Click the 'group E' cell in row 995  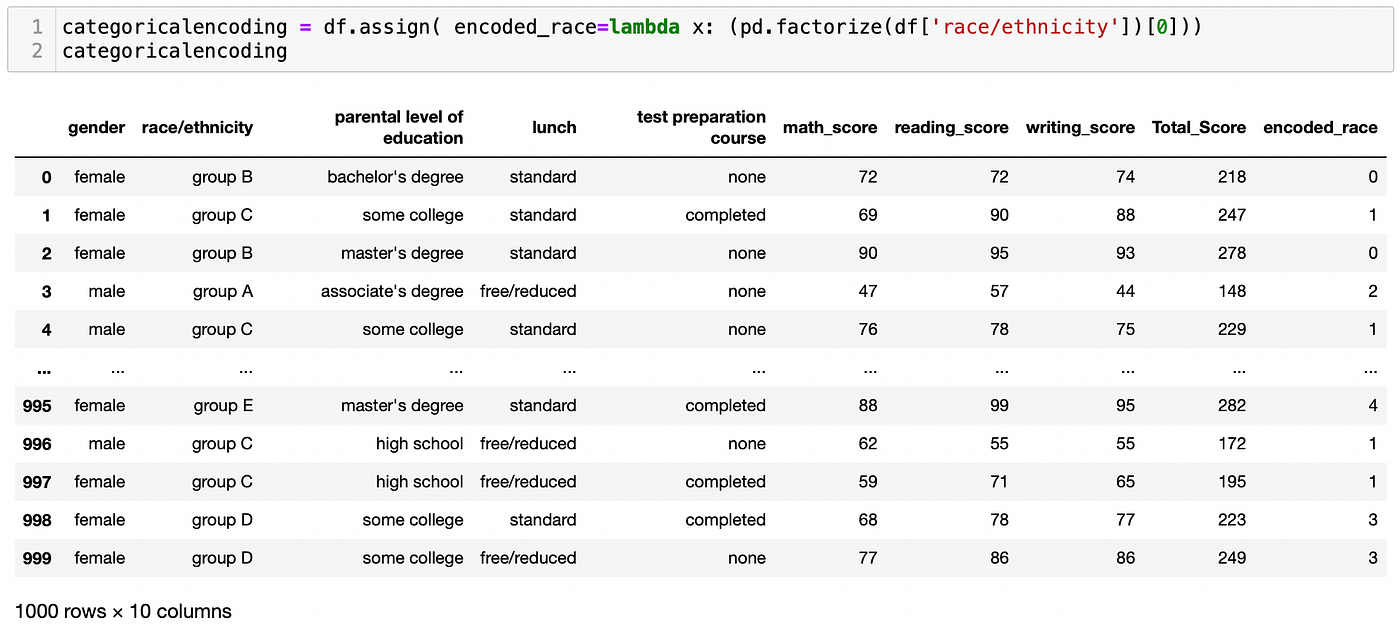[x=223, y=406]
